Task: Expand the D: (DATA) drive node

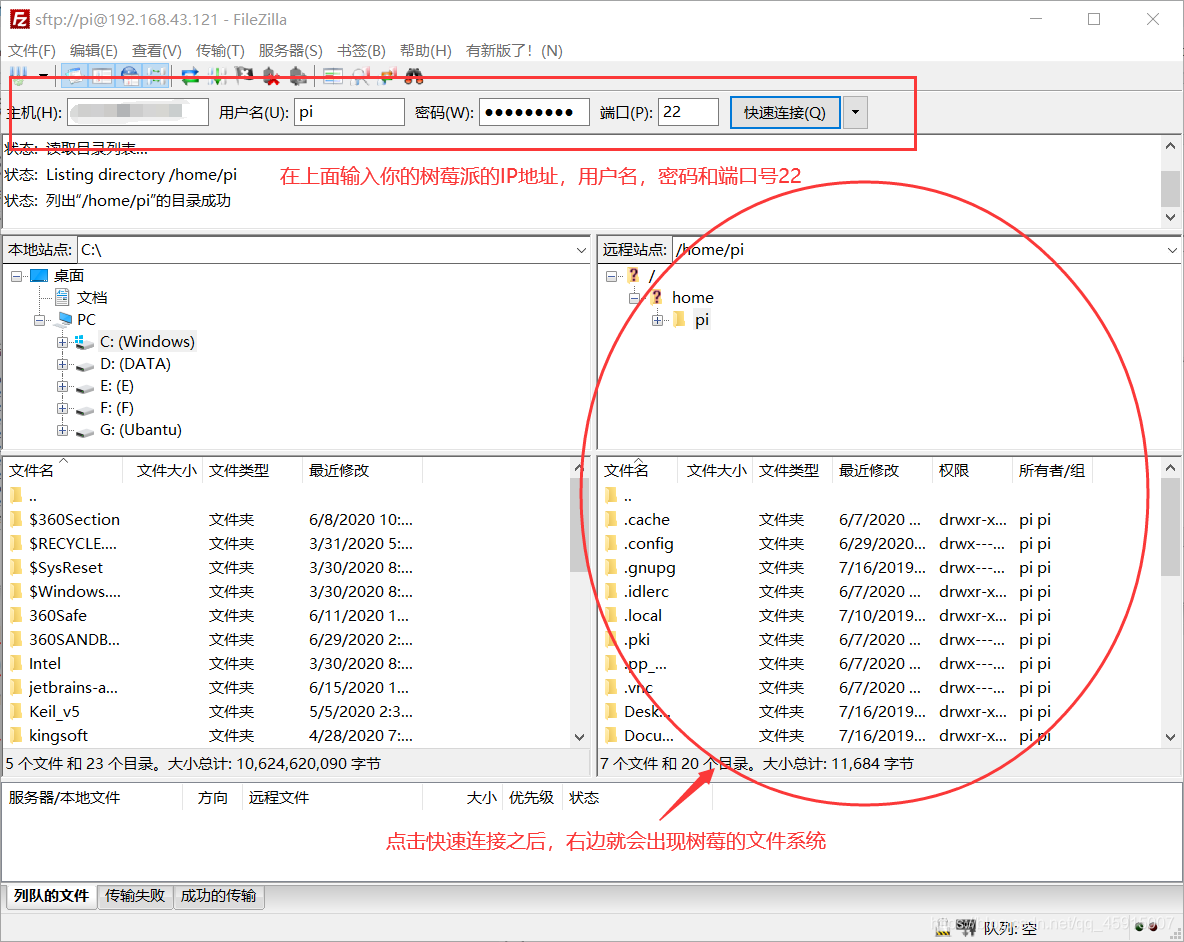Action: click(62, 365)
